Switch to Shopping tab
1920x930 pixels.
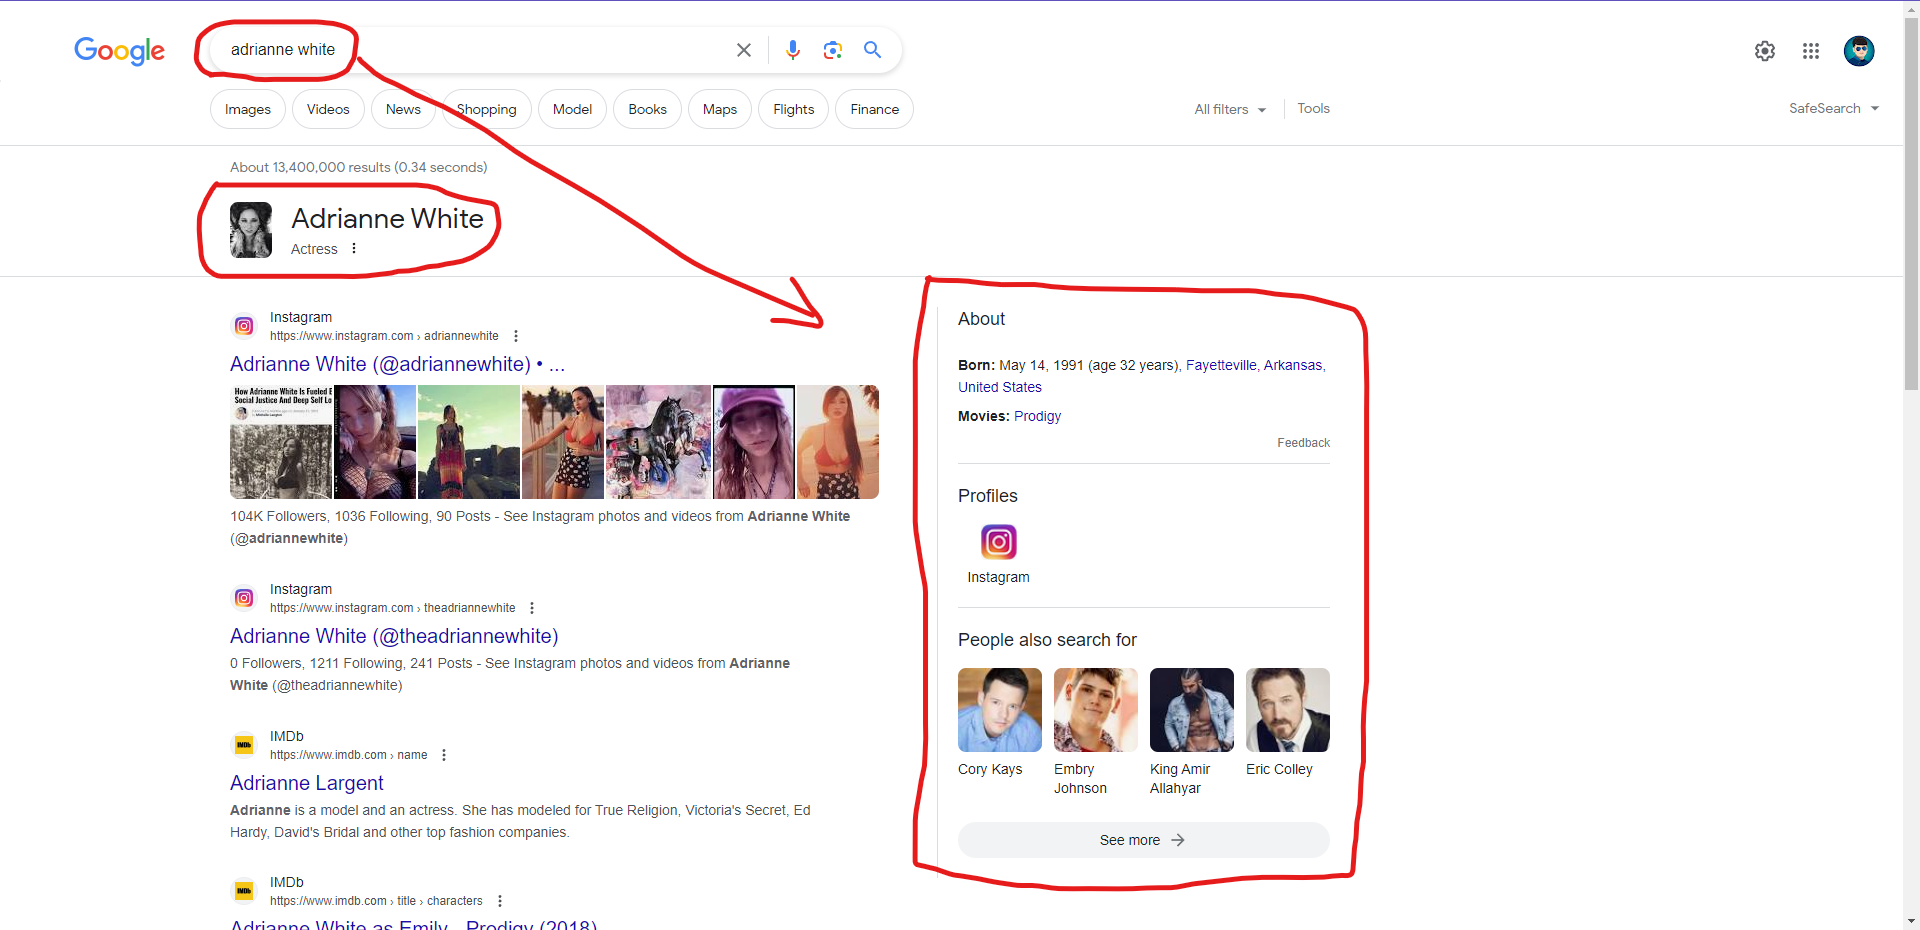pos(487,109)
